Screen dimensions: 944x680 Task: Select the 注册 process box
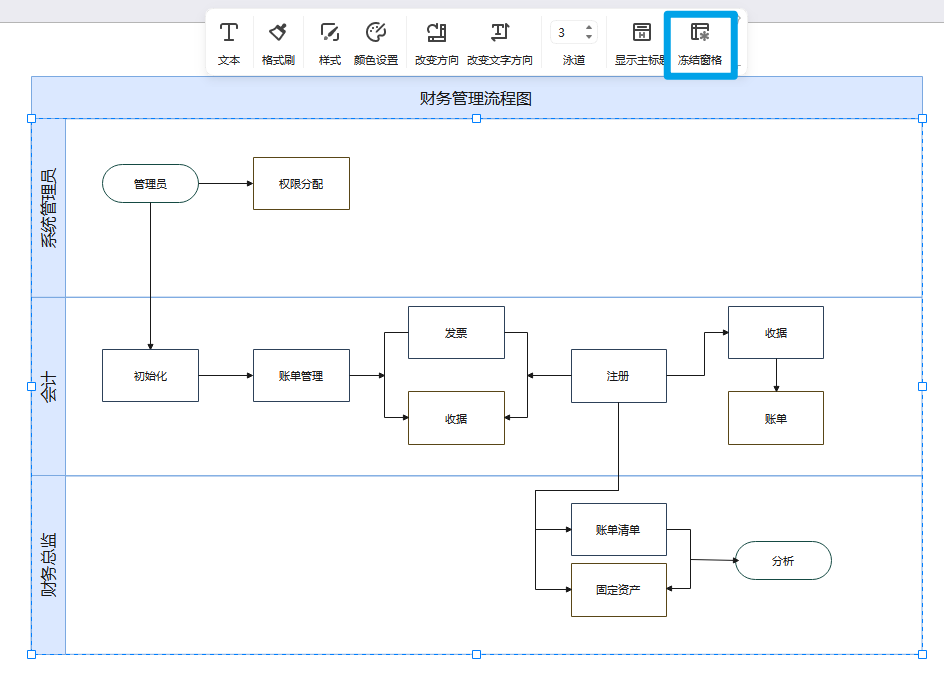click(618, 376)
